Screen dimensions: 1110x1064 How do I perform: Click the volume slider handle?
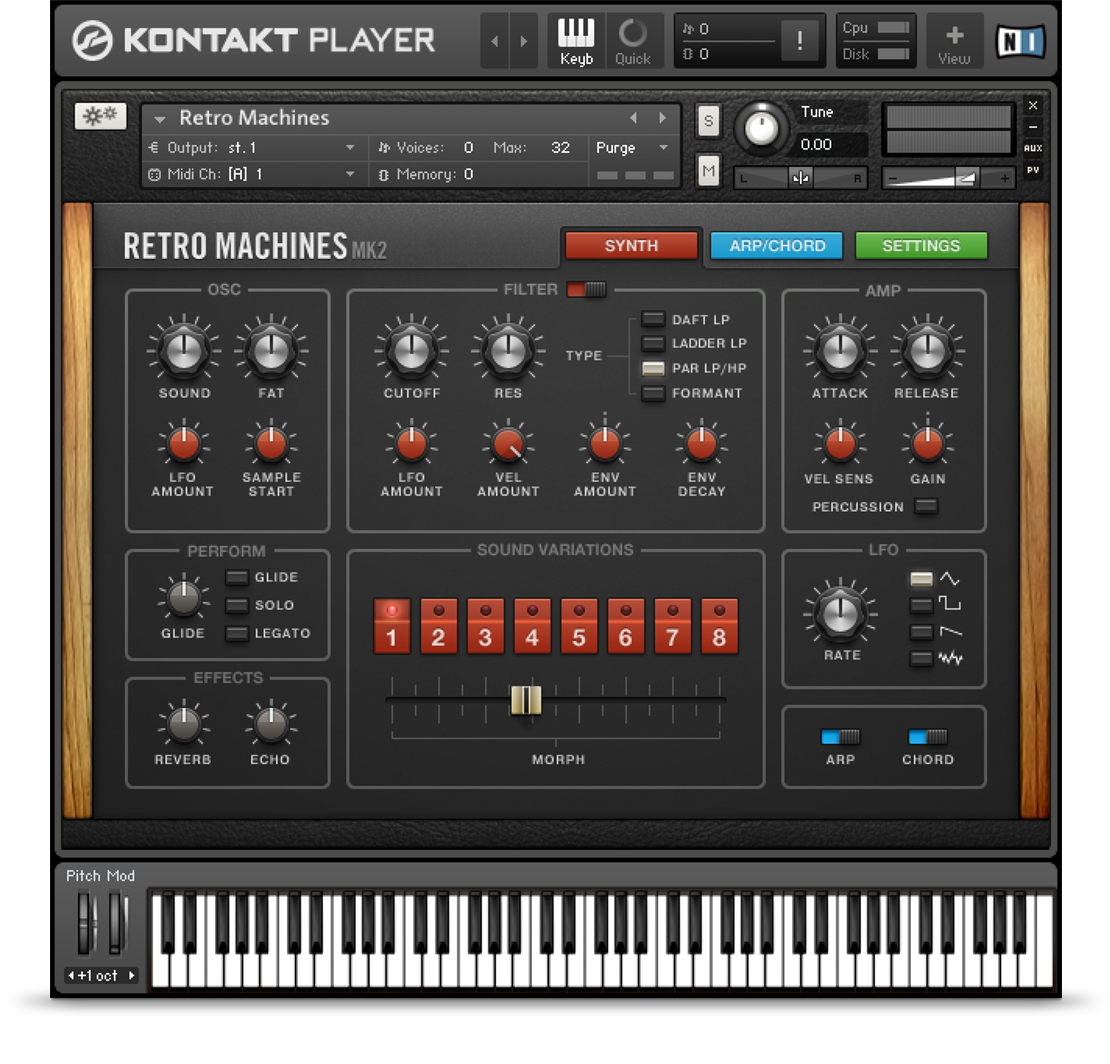[x=966, y=178]
